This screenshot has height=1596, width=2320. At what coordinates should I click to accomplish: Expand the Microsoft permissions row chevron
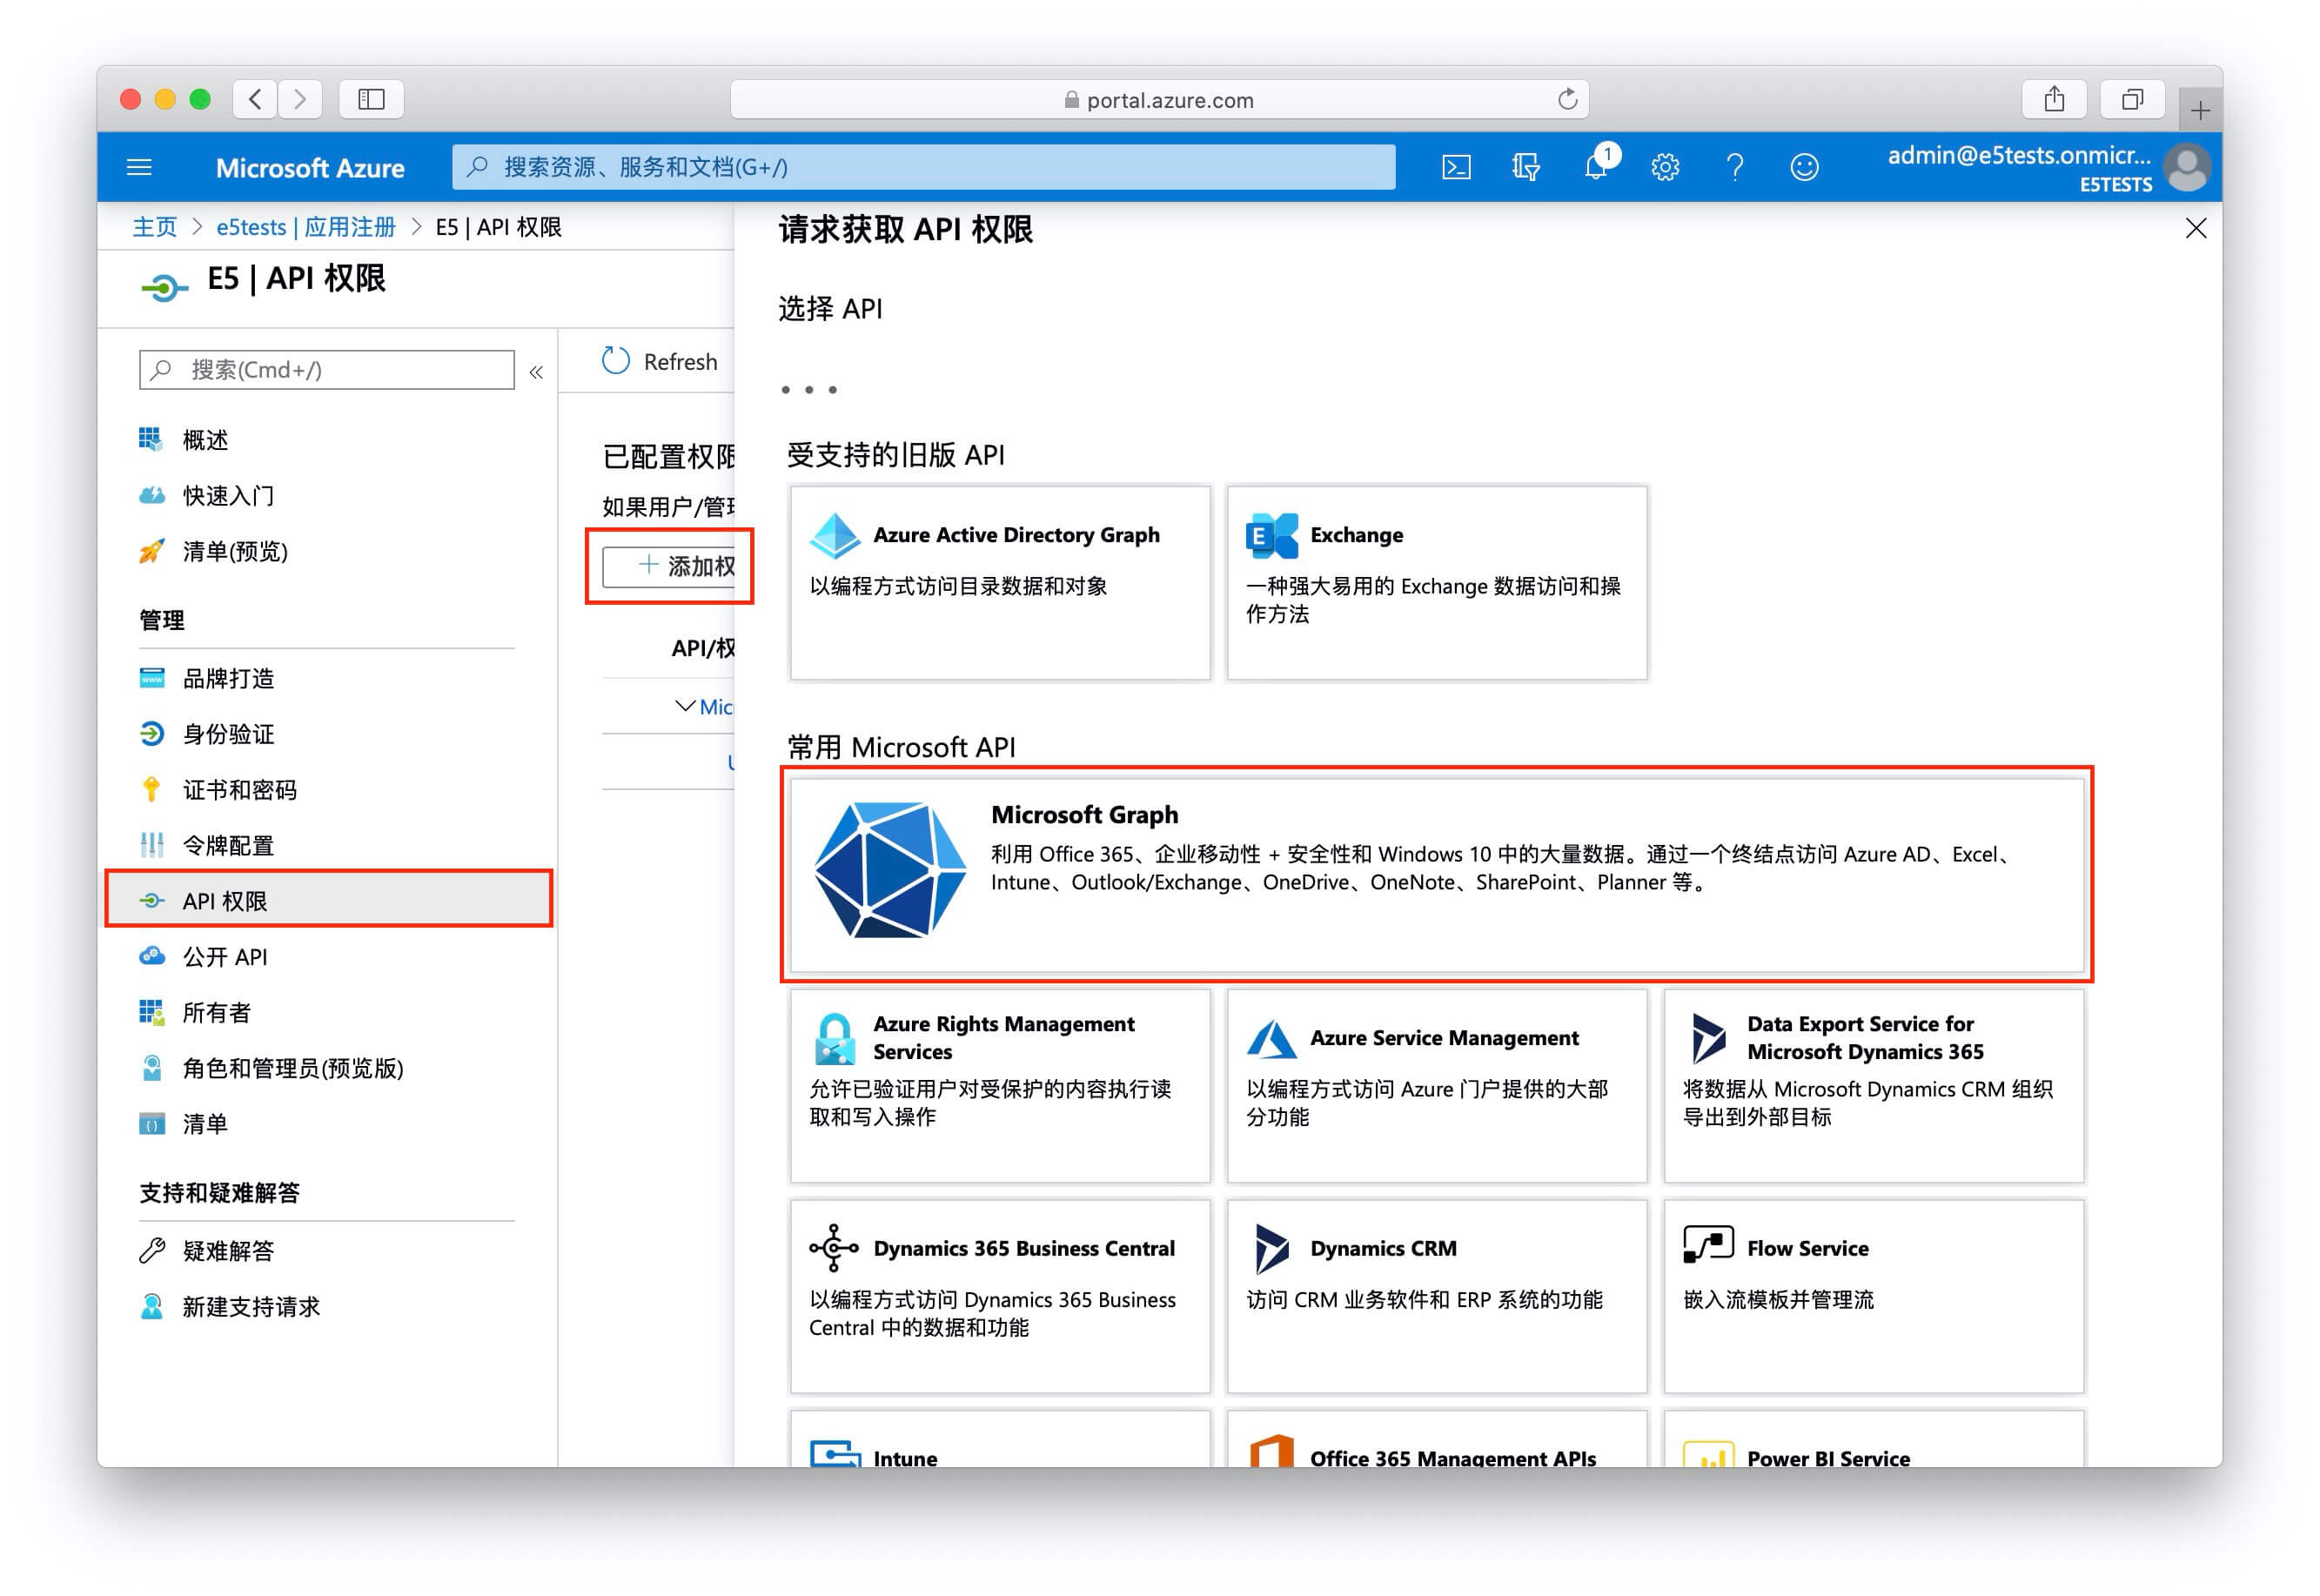(685, 706)
